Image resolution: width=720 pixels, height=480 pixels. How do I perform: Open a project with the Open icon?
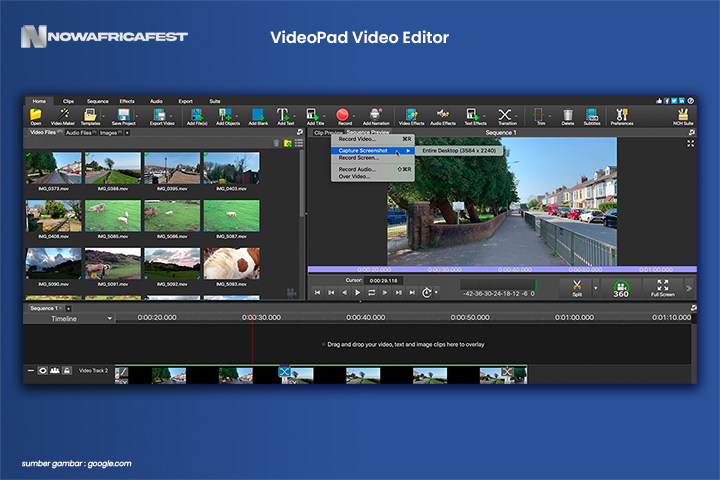coord(35,116)
